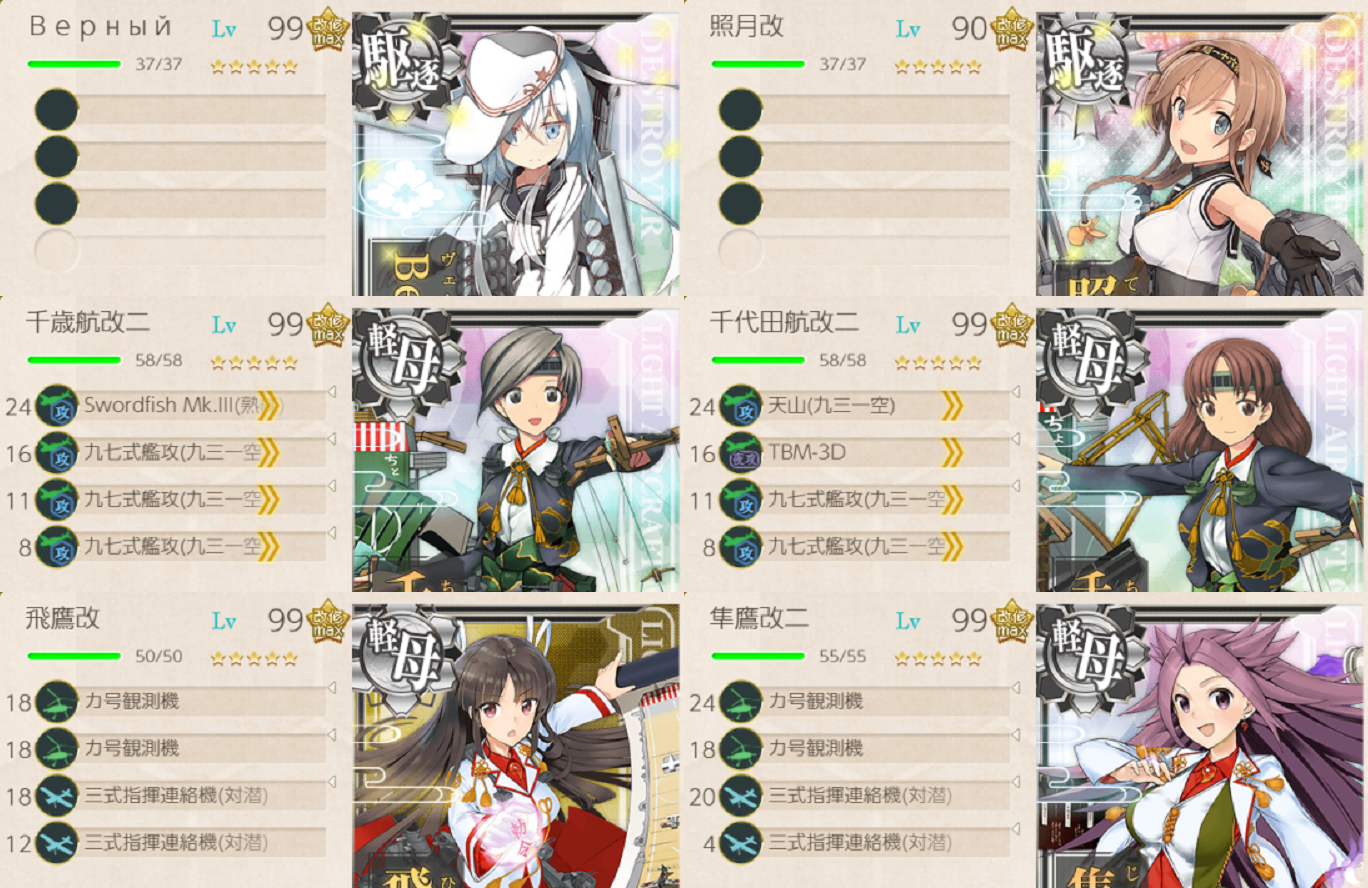Click the 軽母 carrier badge on 千代田航改二
1368x888 pixels.
click(x=1085, y=356)
